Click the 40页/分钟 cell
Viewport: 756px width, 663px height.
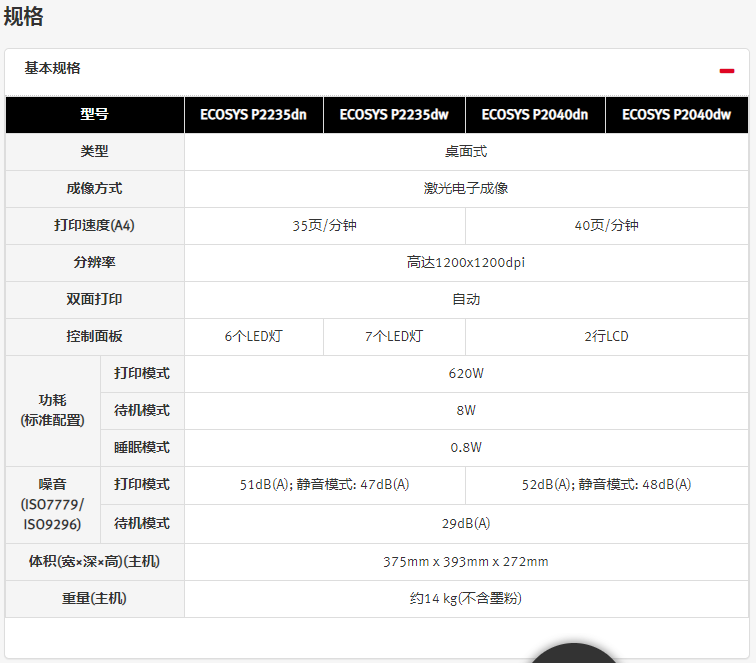607,226
